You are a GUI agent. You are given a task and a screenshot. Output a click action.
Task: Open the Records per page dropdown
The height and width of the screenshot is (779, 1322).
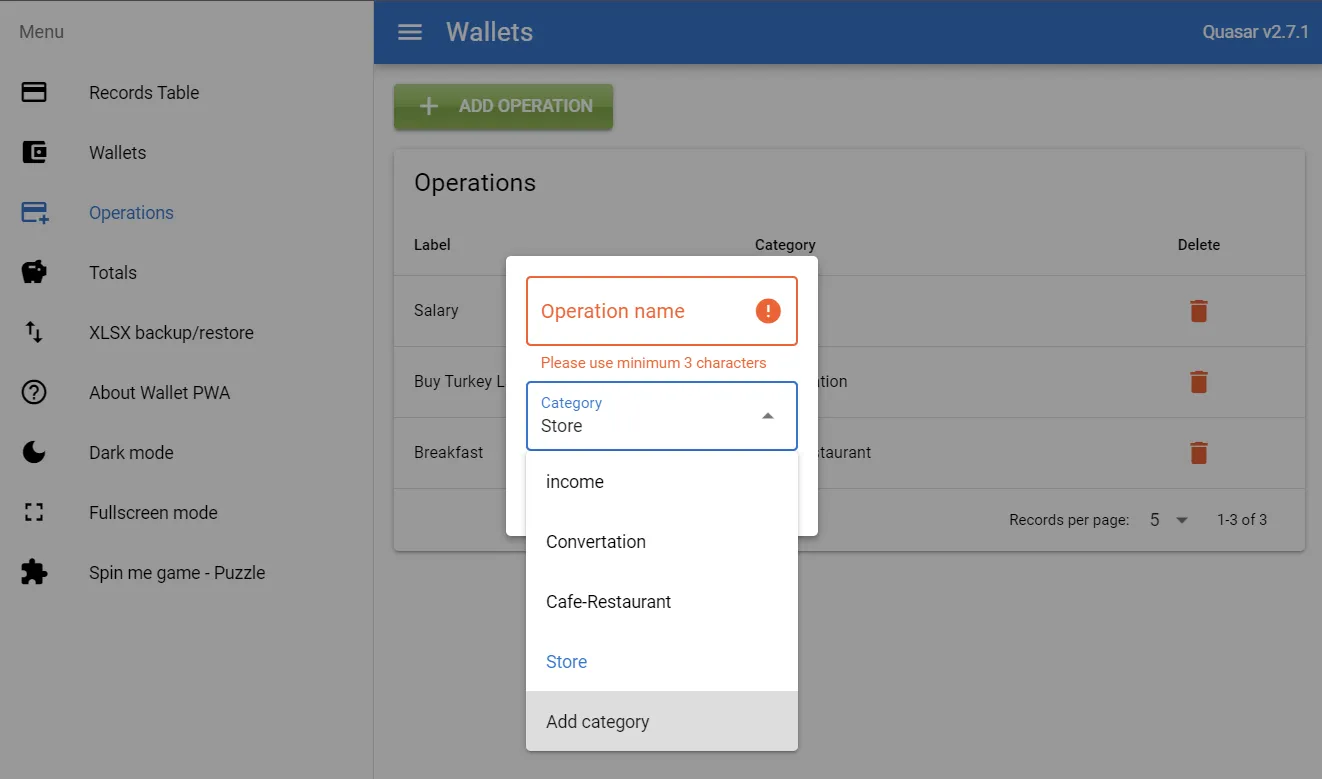(1168, 520)
